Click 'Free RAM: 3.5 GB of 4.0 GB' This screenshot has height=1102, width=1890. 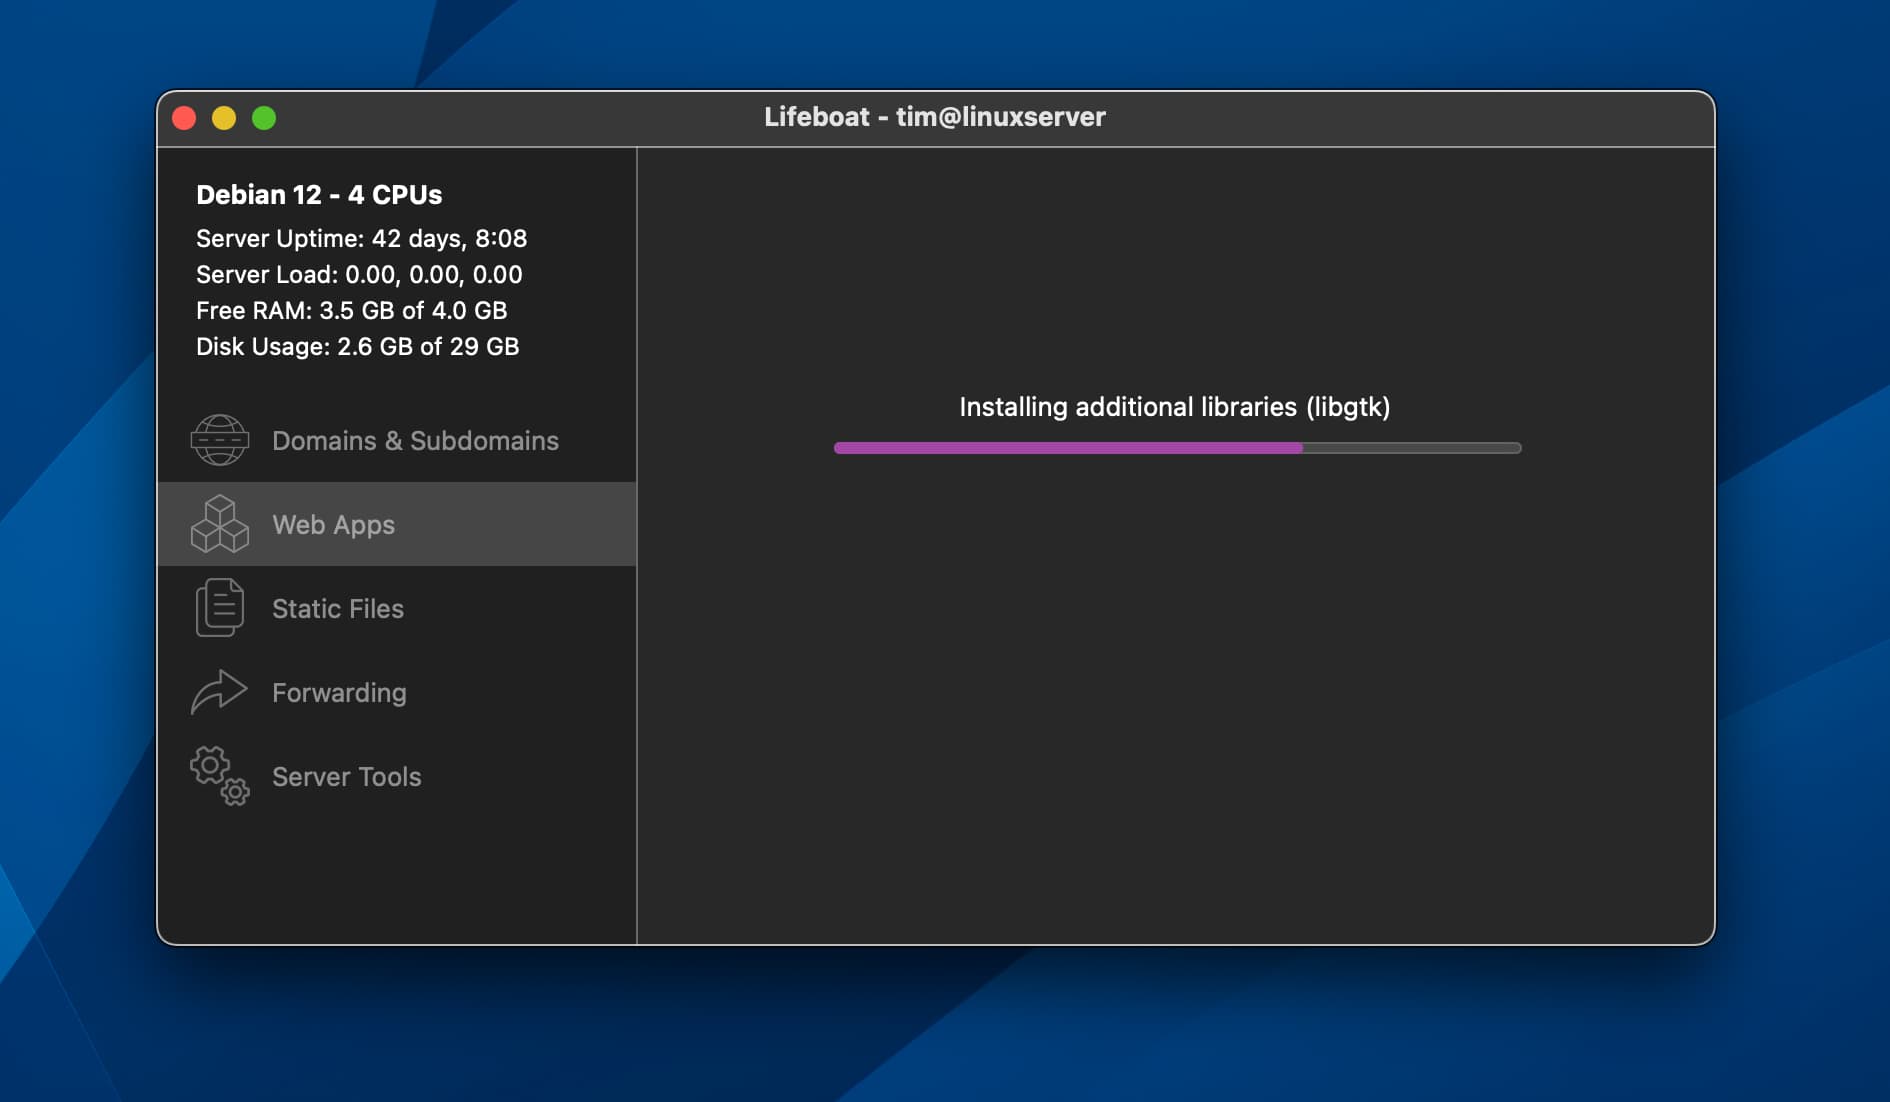point(352,310)
